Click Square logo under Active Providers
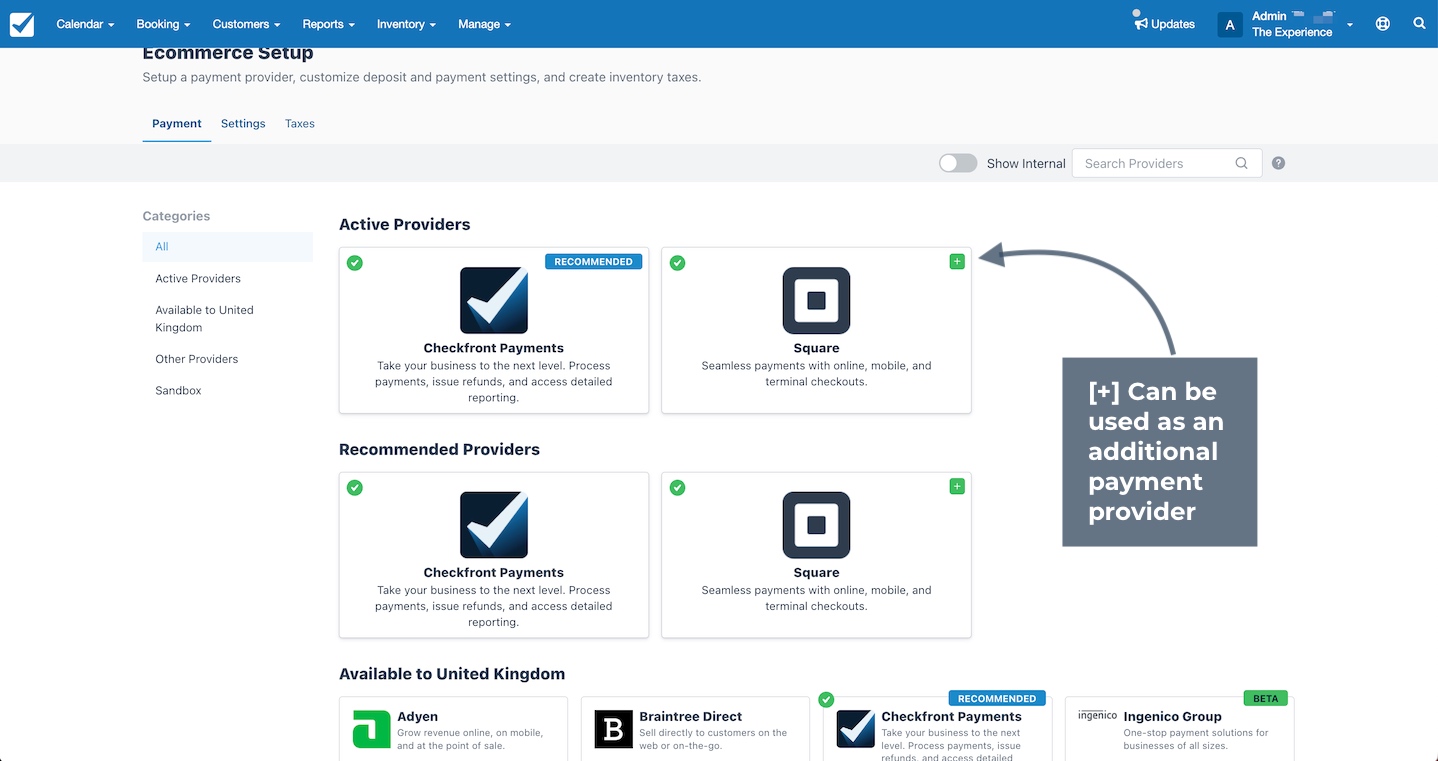This screenshot has height=761, width=1438. point(816,300)
